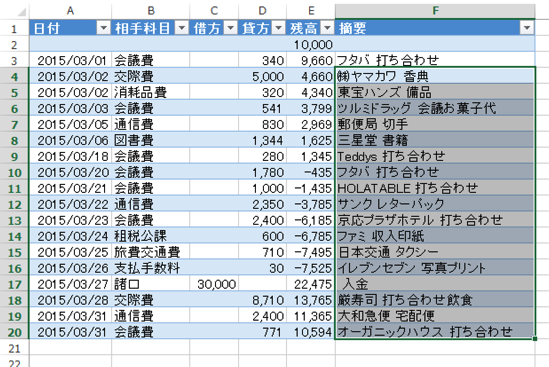The width and height of the screenshot is (549, 367).
Task: Select column C header
Action: [x=214, y=11]
